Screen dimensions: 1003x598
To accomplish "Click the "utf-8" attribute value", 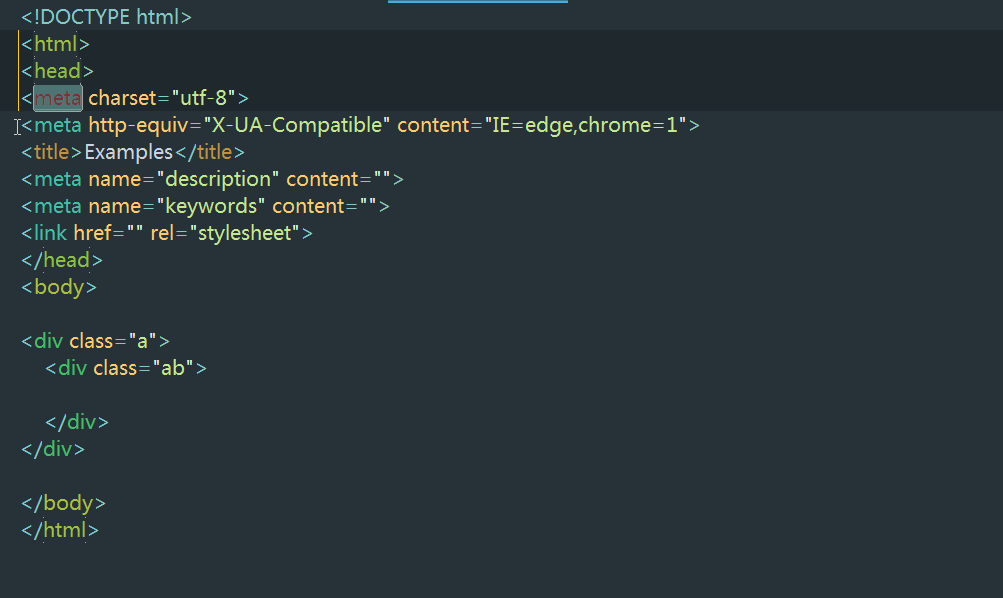I will coord(204,98).
